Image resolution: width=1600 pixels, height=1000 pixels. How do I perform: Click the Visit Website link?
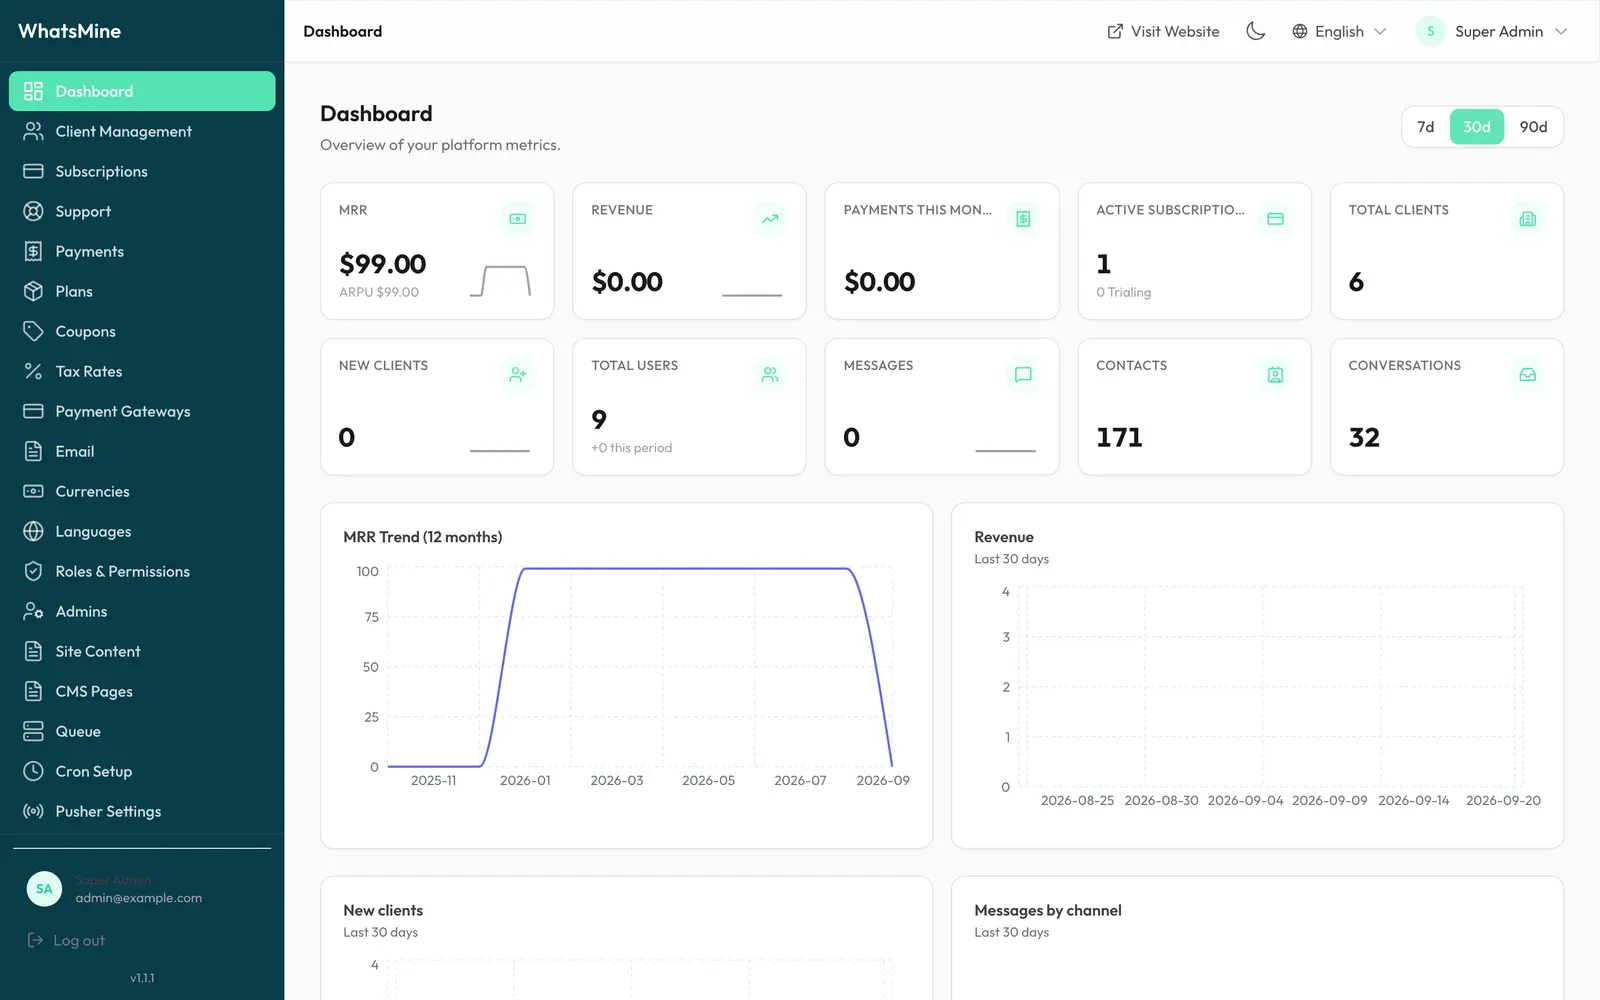pos(1163,31)
